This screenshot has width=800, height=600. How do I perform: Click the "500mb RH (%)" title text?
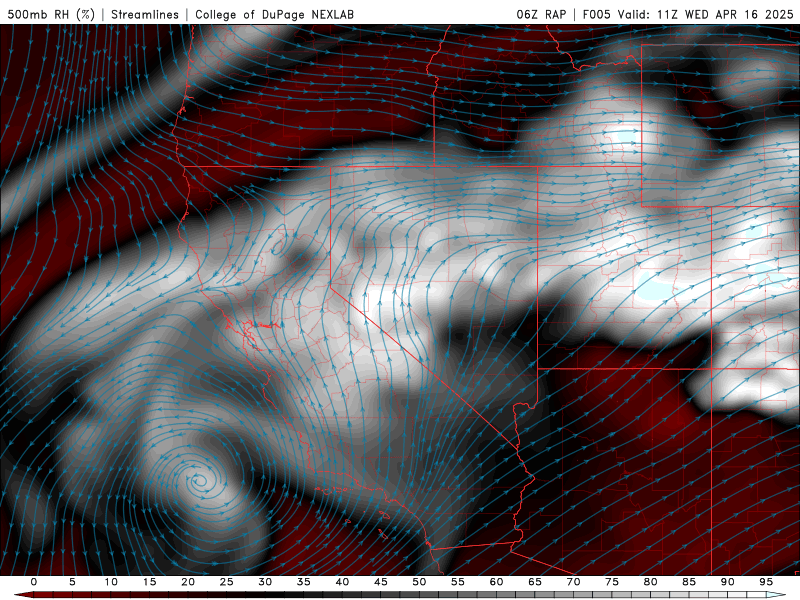point(51,14)
